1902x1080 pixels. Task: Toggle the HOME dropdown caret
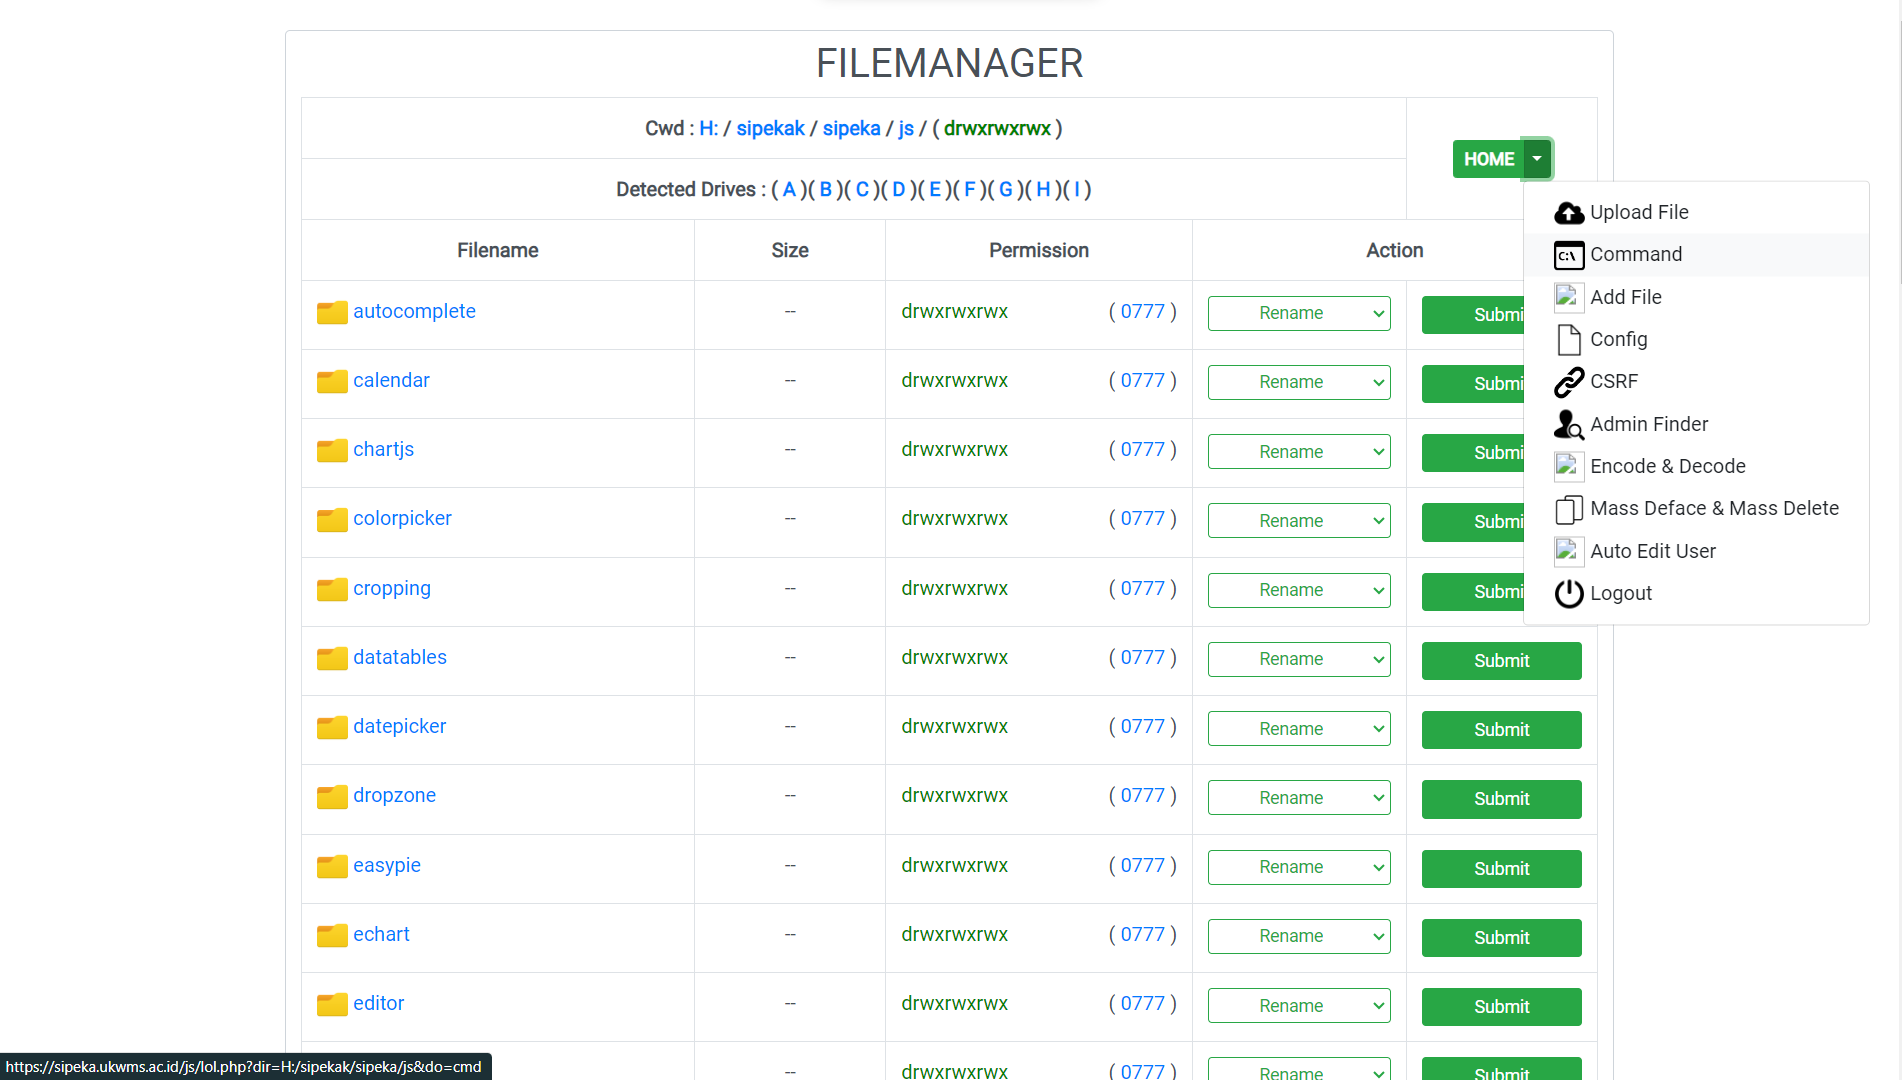[x=1537, y=159]
